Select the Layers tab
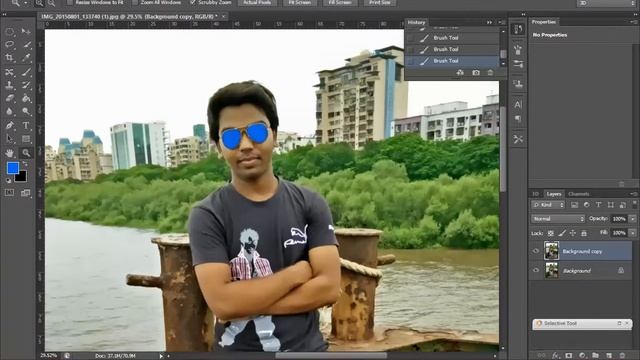The image size is (640, 360). pos(554,194)
